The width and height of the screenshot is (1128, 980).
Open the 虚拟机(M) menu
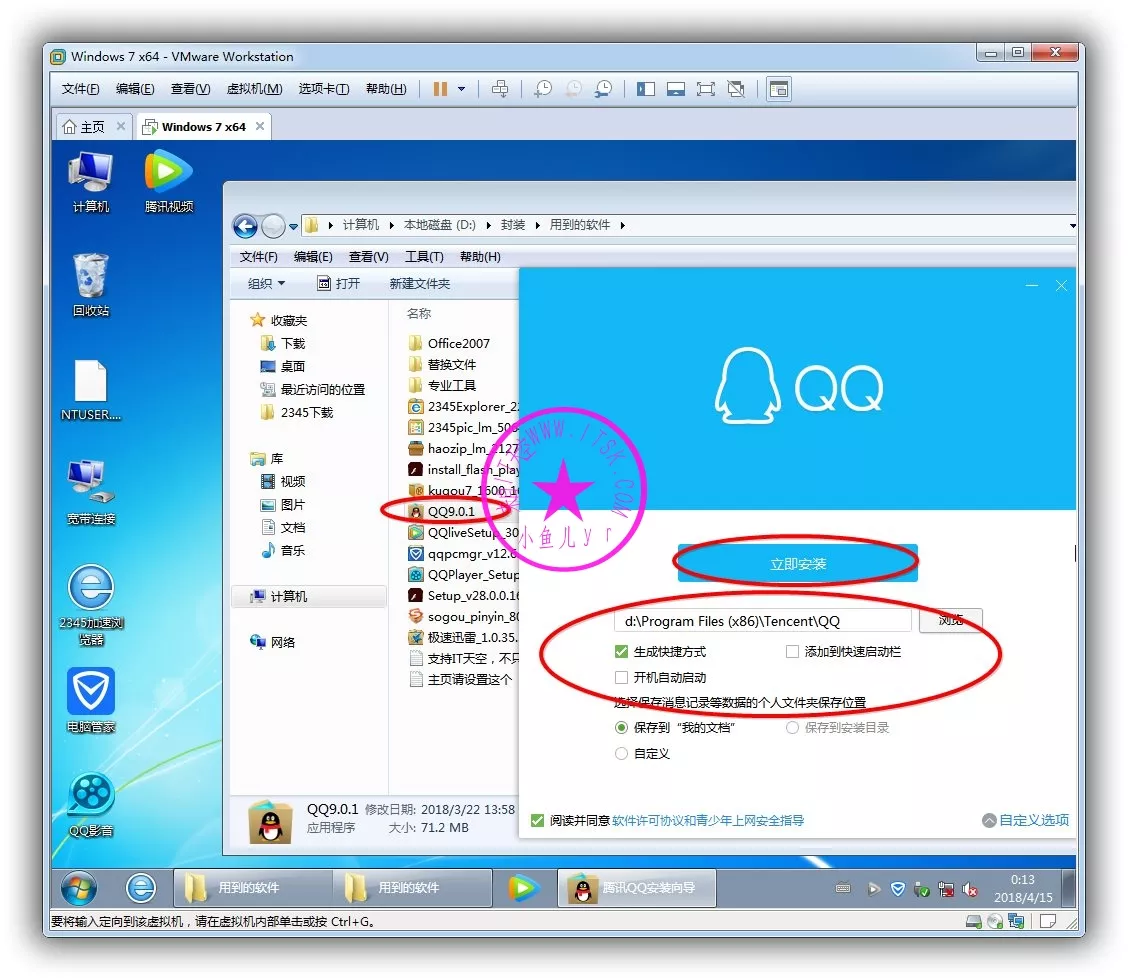[254, 89]
